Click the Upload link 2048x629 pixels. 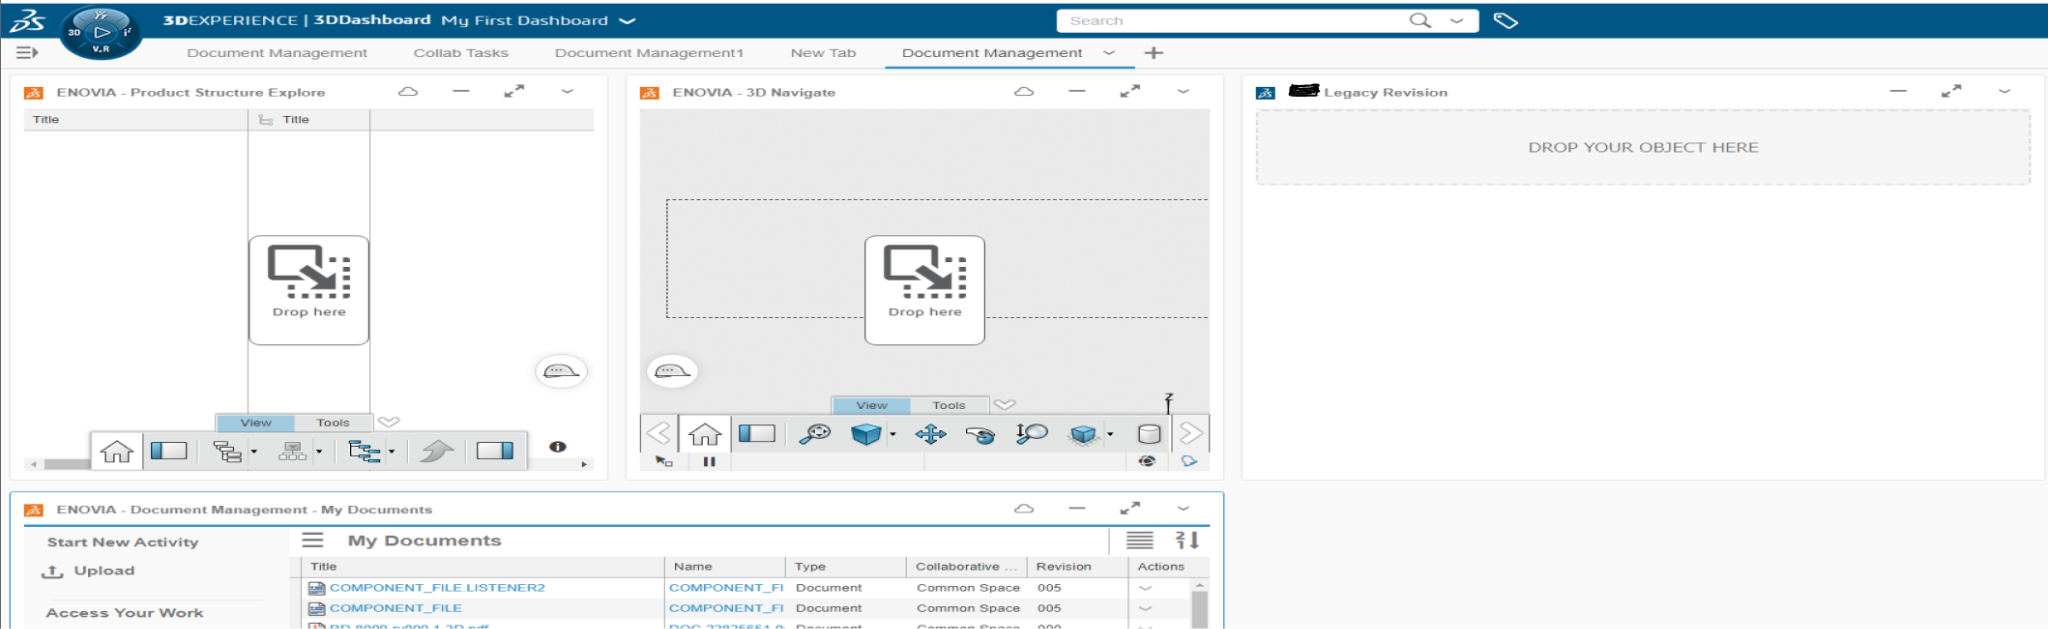[x=104, y=571]
